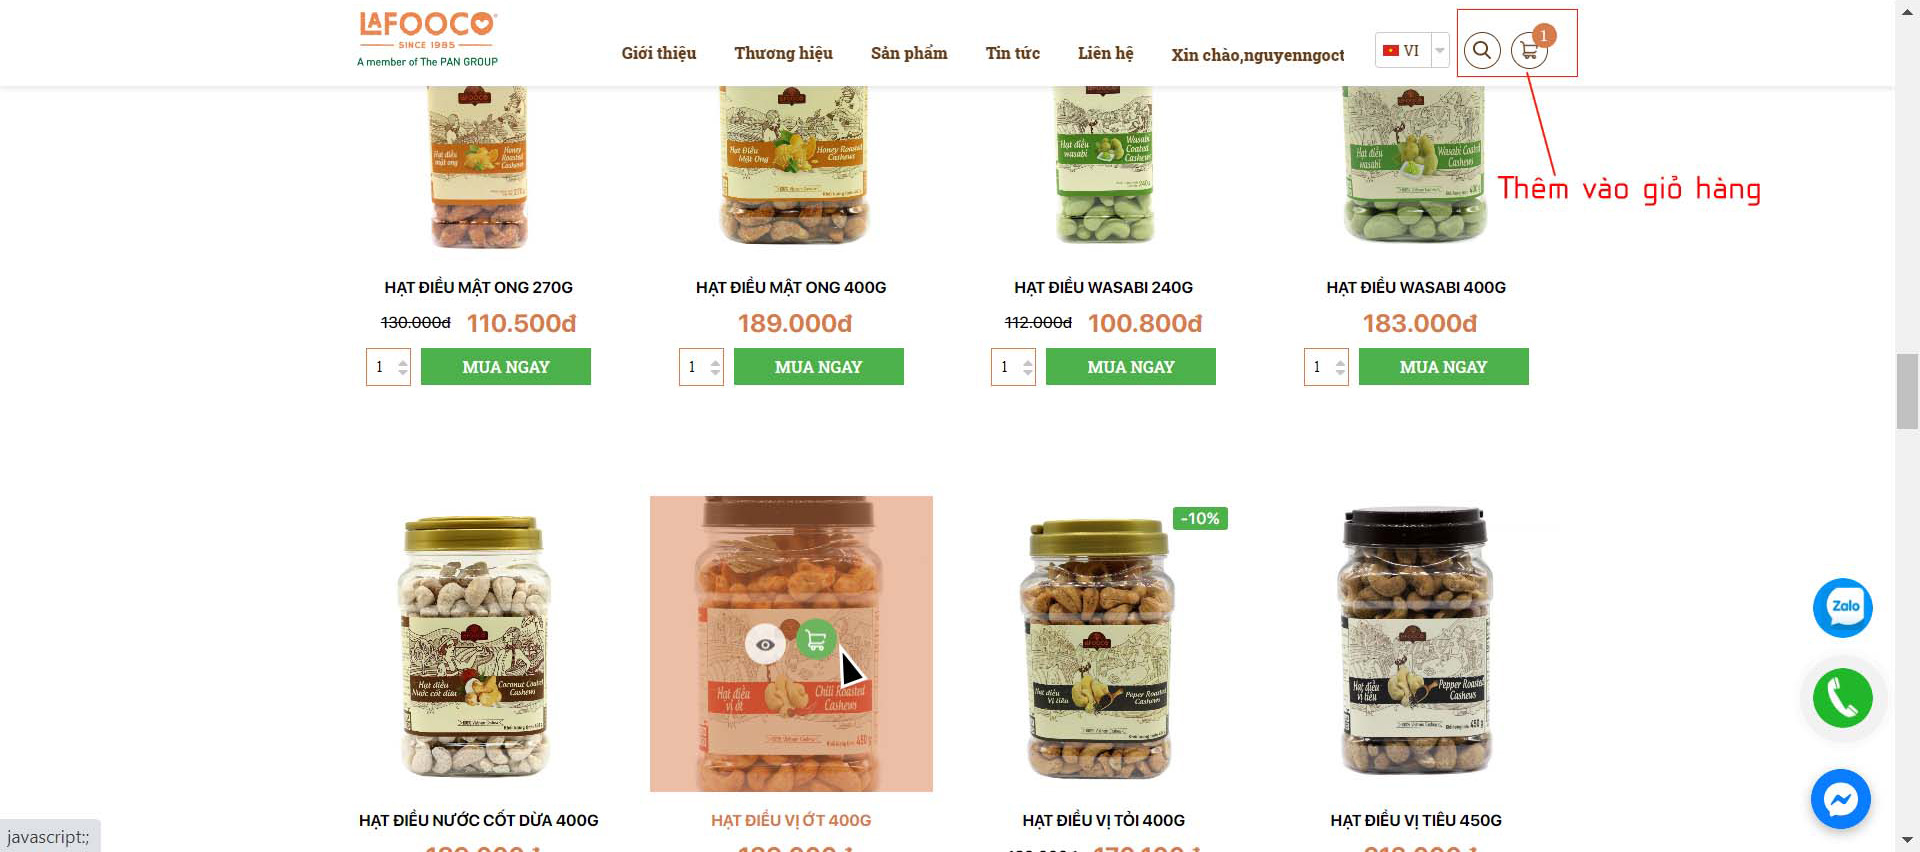Image resolution: width=1920 pixels, height=852 pixels.
Task: Click the quantity field for Hạt Điều Mật Ong 400G
Action: coord(695,367)
